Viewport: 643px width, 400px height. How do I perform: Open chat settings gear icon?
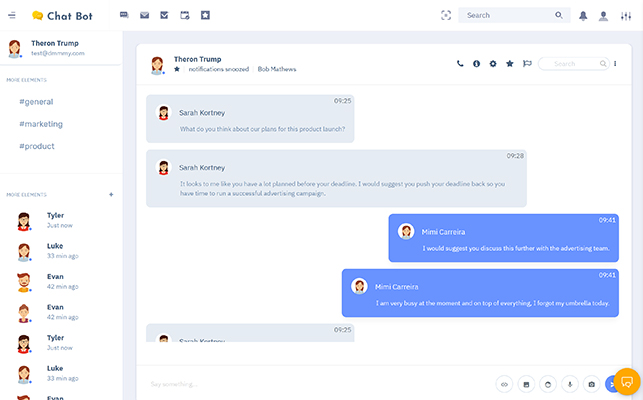coord(493,64)
